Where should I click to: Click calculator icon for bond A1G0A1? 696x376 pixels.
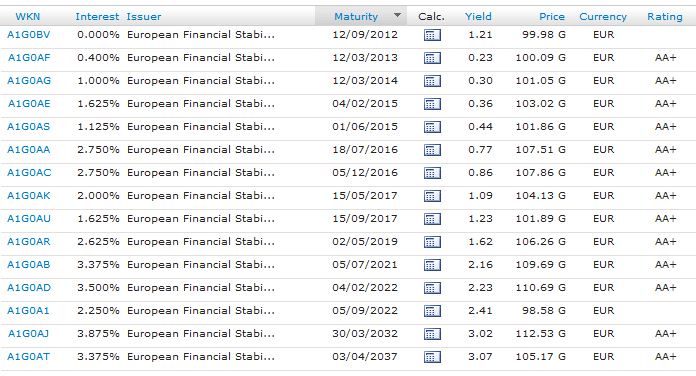coord(432,311)
